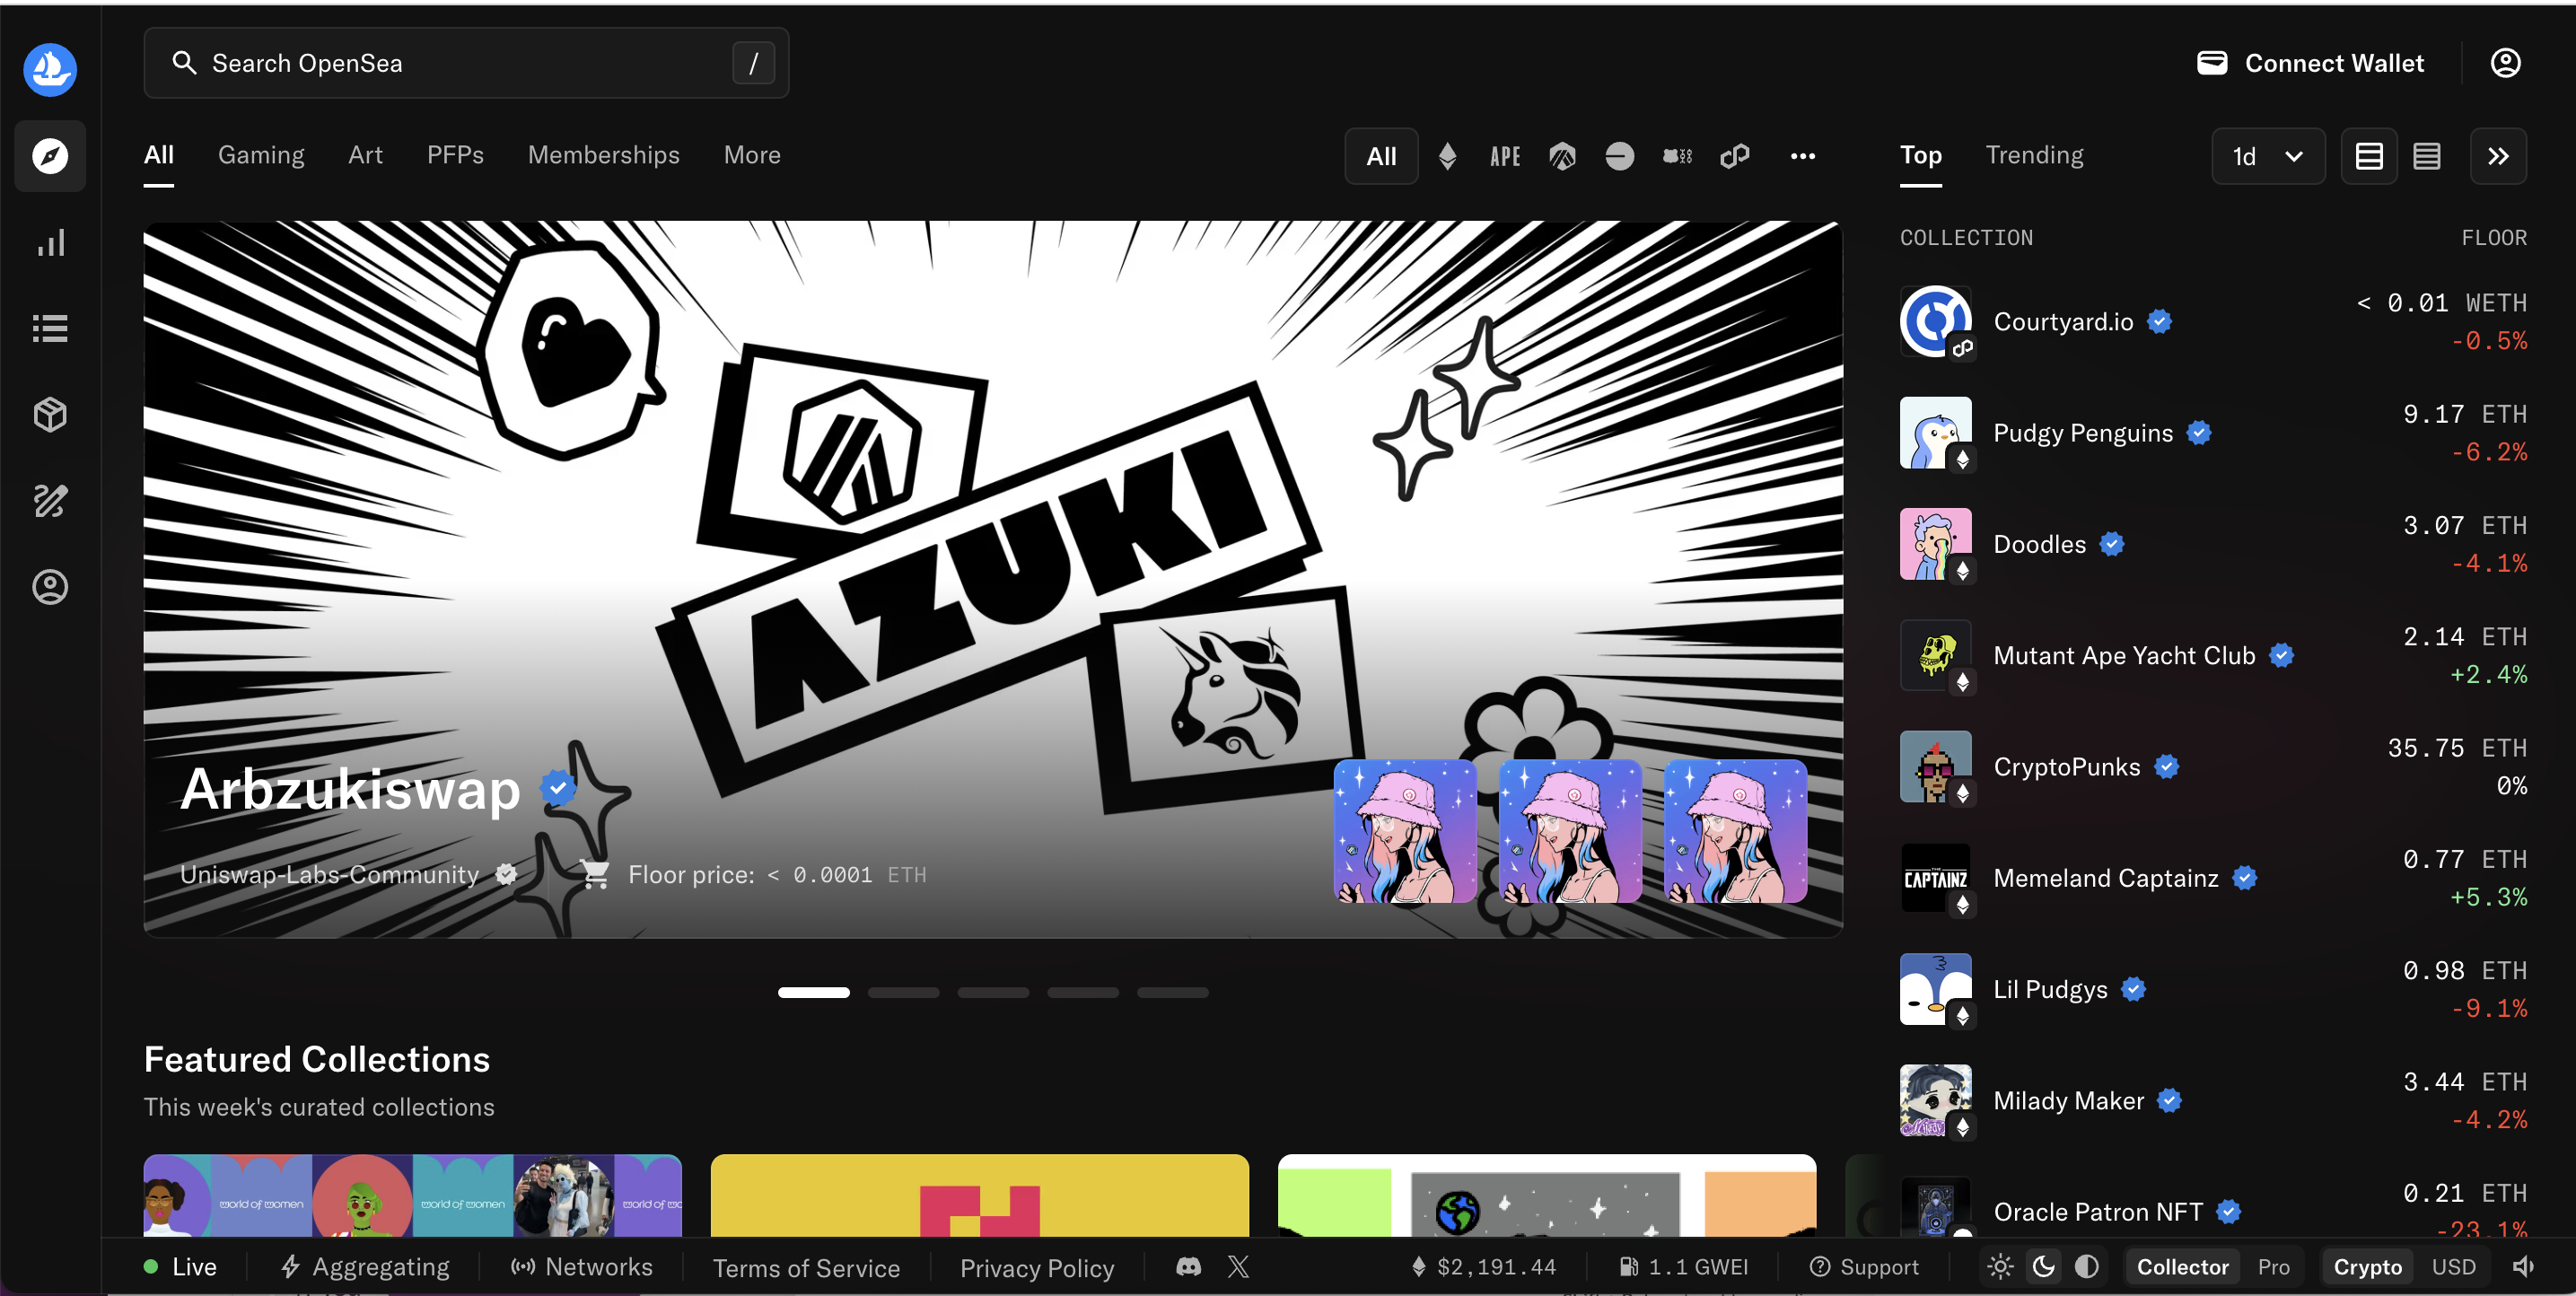This screenshot has width=2576, height=1296.
Task: Click the ETH price $2,191.44 indicator
Action: [1483, 1267]
